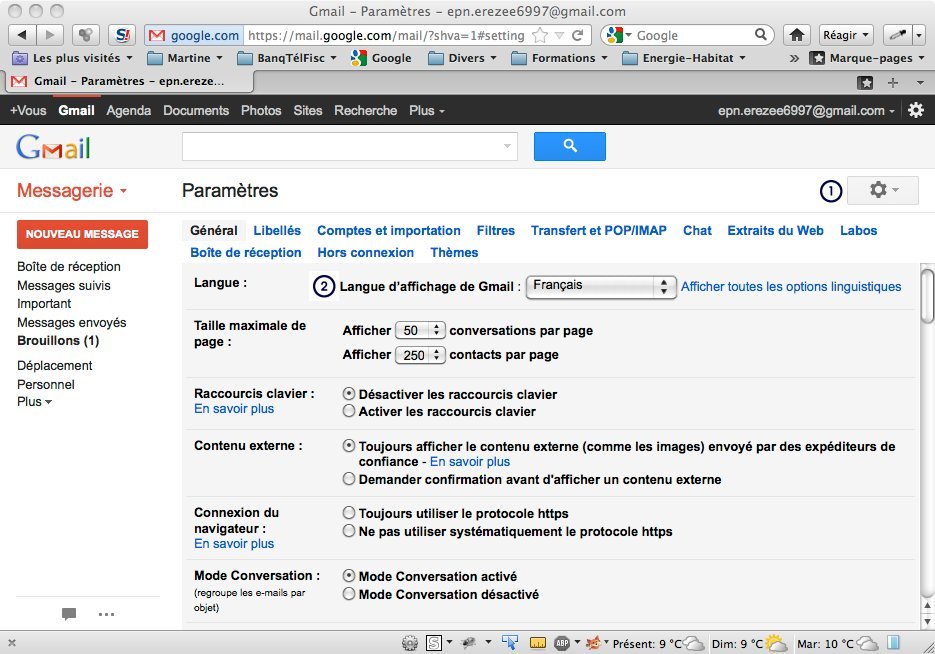The height and width of the screenshot is (654, 935).
Task: Open the Google account gear in the black bar
Action: [916, 110]
